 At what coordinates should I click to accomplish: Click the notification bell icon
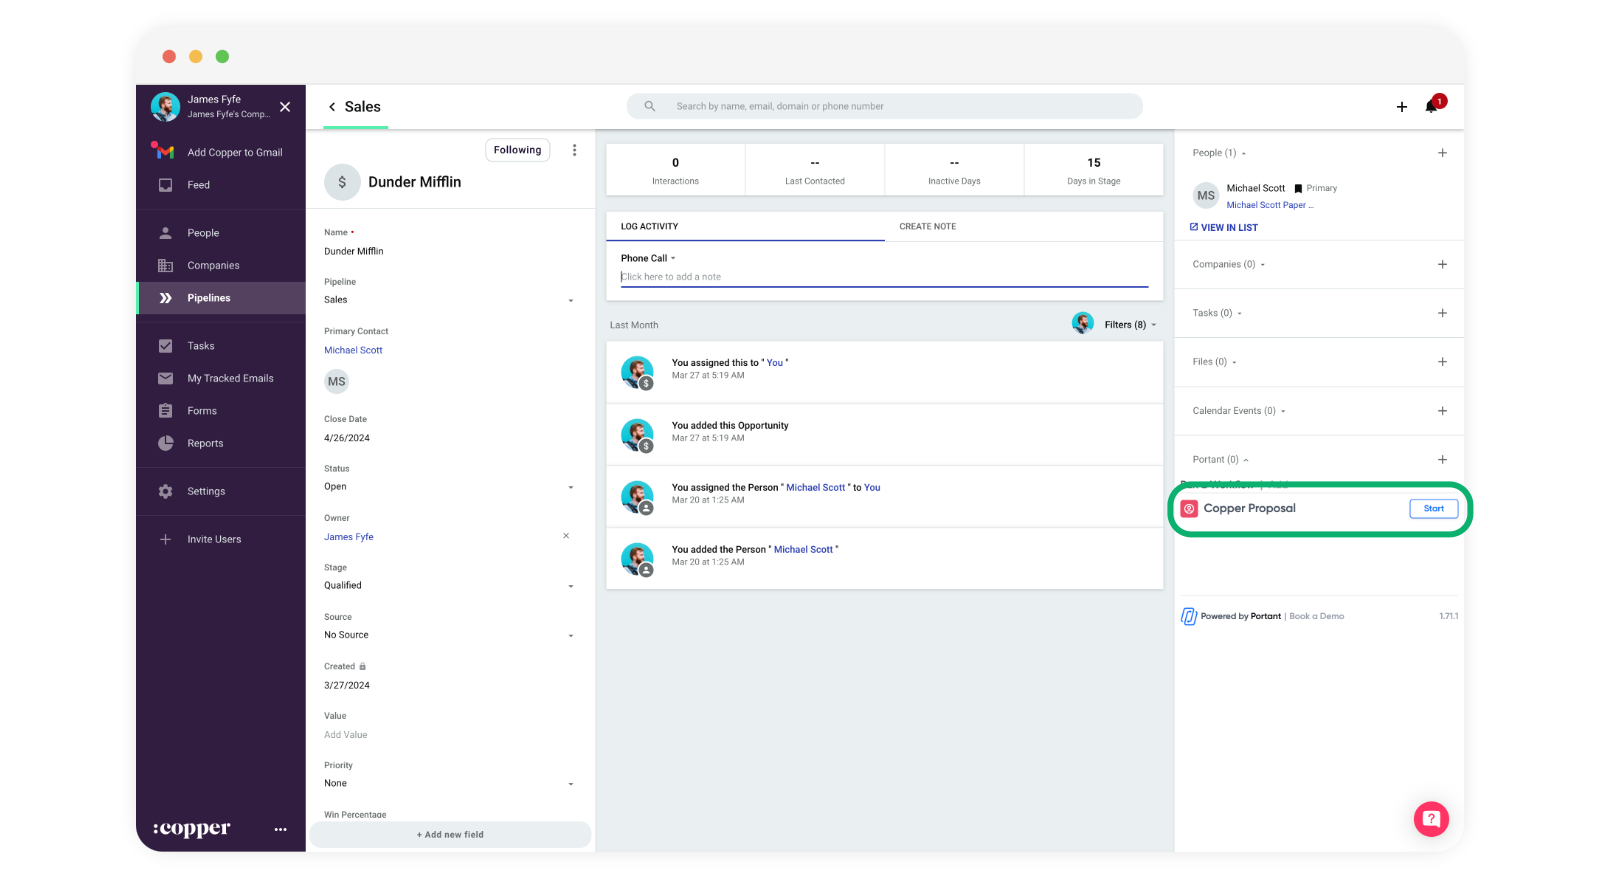pos(1431,107)
